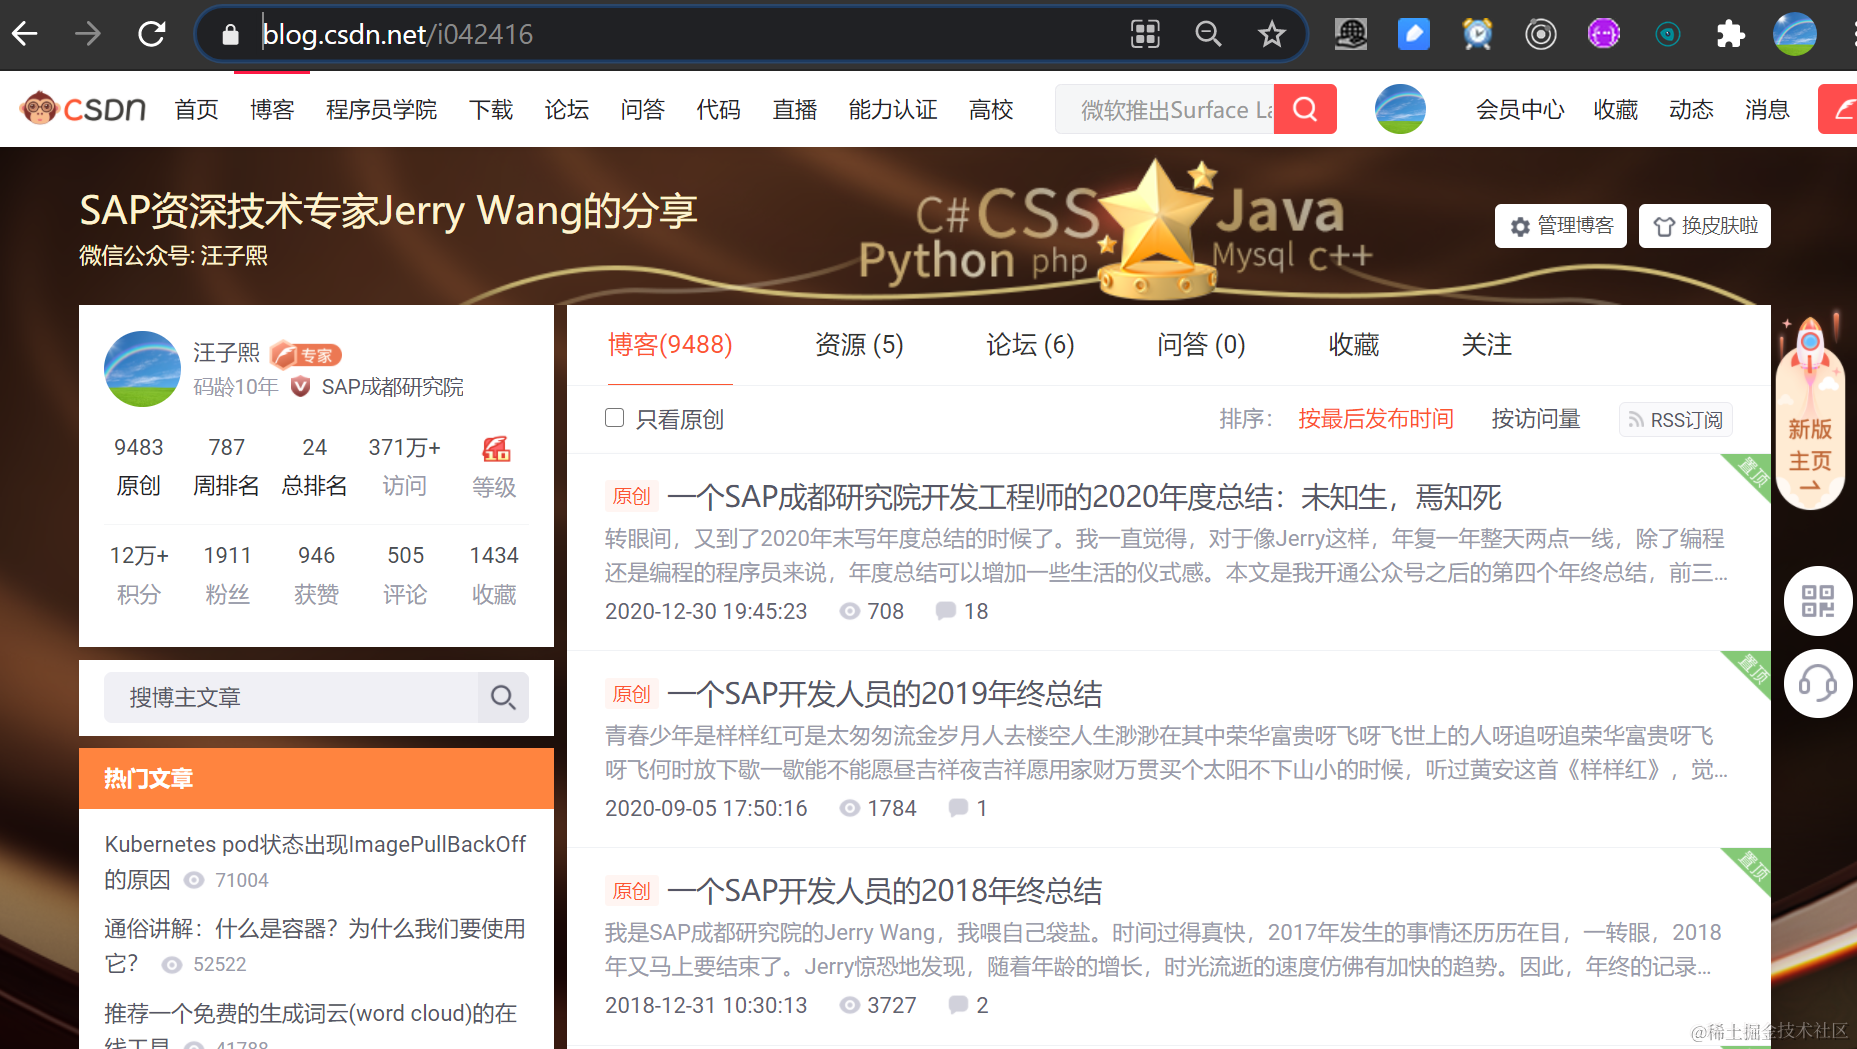This screenshot has height=1049, width=1857.
Task: Open 一个SAP开发人员的2018年终总结 article
Action: [x=885, y=891]
